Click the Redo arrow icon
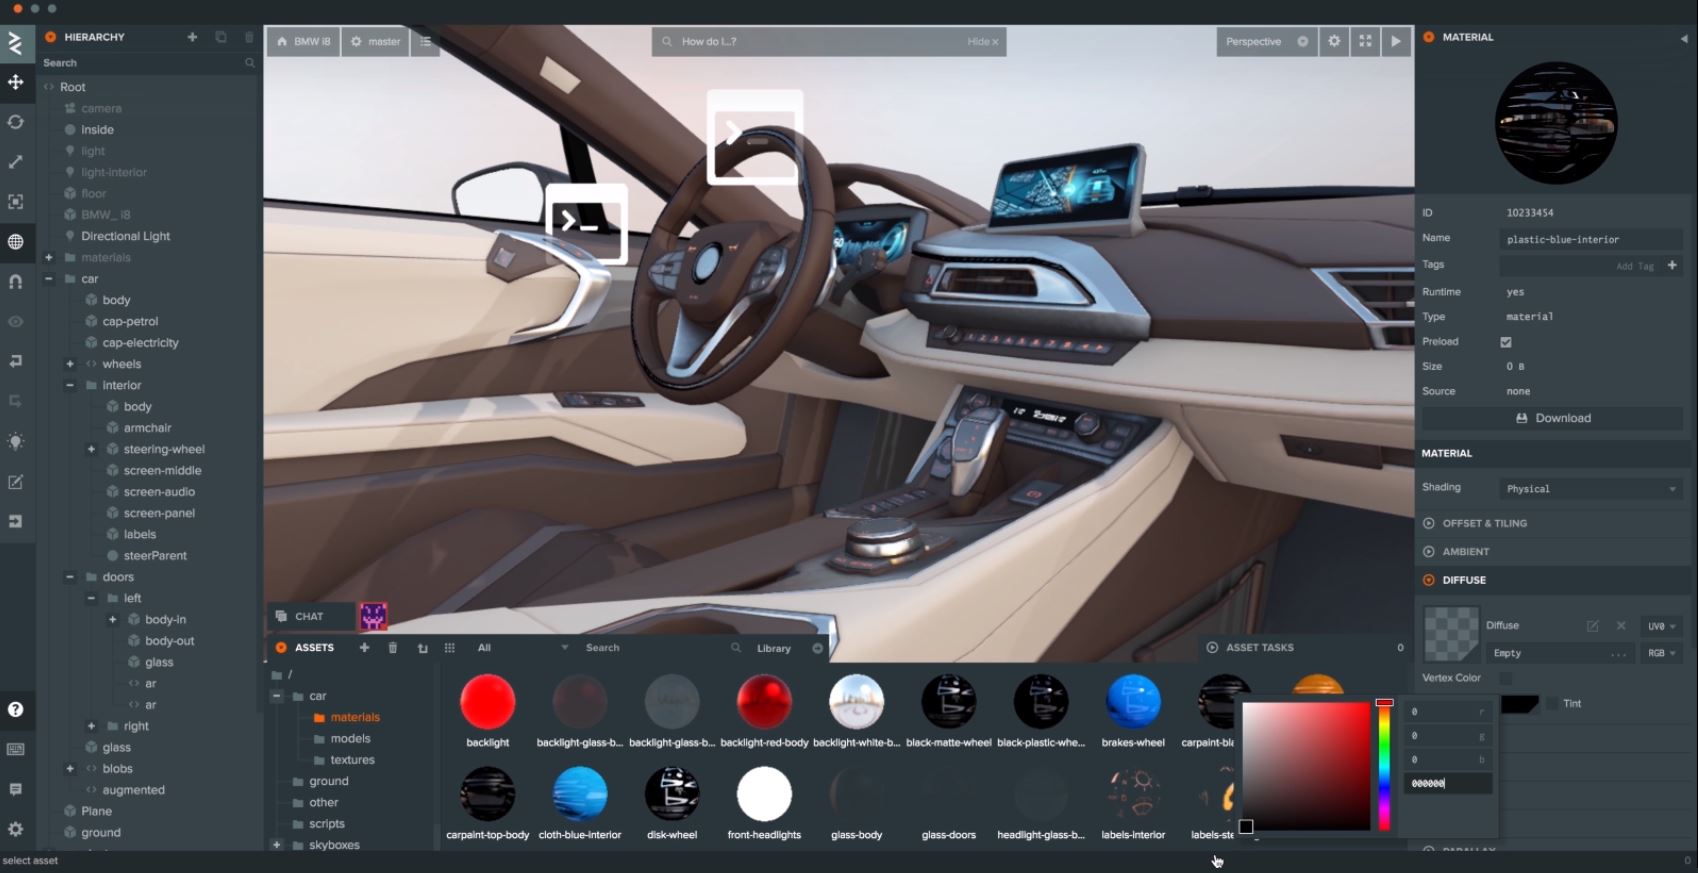Screen dimensions: 1698x873 click(x=15, y=401)
